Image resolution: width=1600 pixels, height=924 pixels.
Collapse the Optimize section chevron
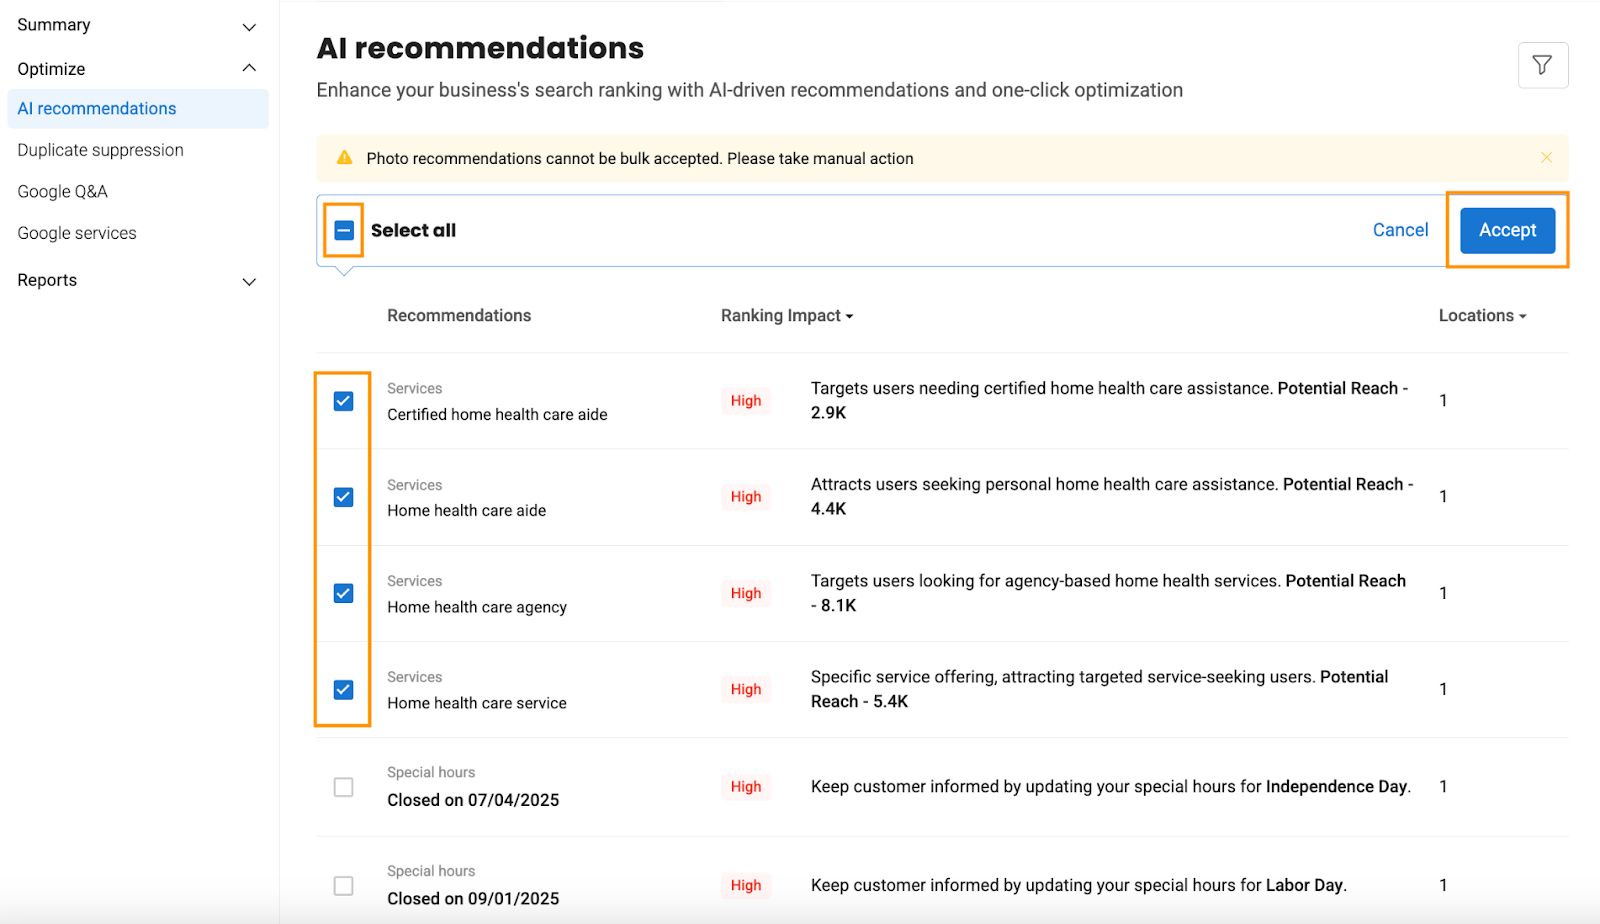pyautogui.click(x=249, y=68)
